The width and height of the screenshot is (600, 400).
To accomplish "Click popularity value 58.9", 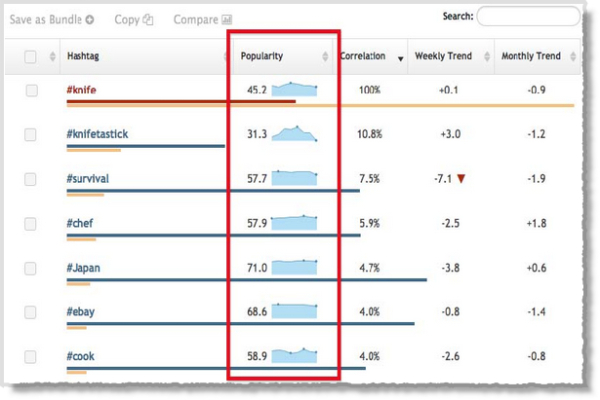I will click(x=257, y=356).
